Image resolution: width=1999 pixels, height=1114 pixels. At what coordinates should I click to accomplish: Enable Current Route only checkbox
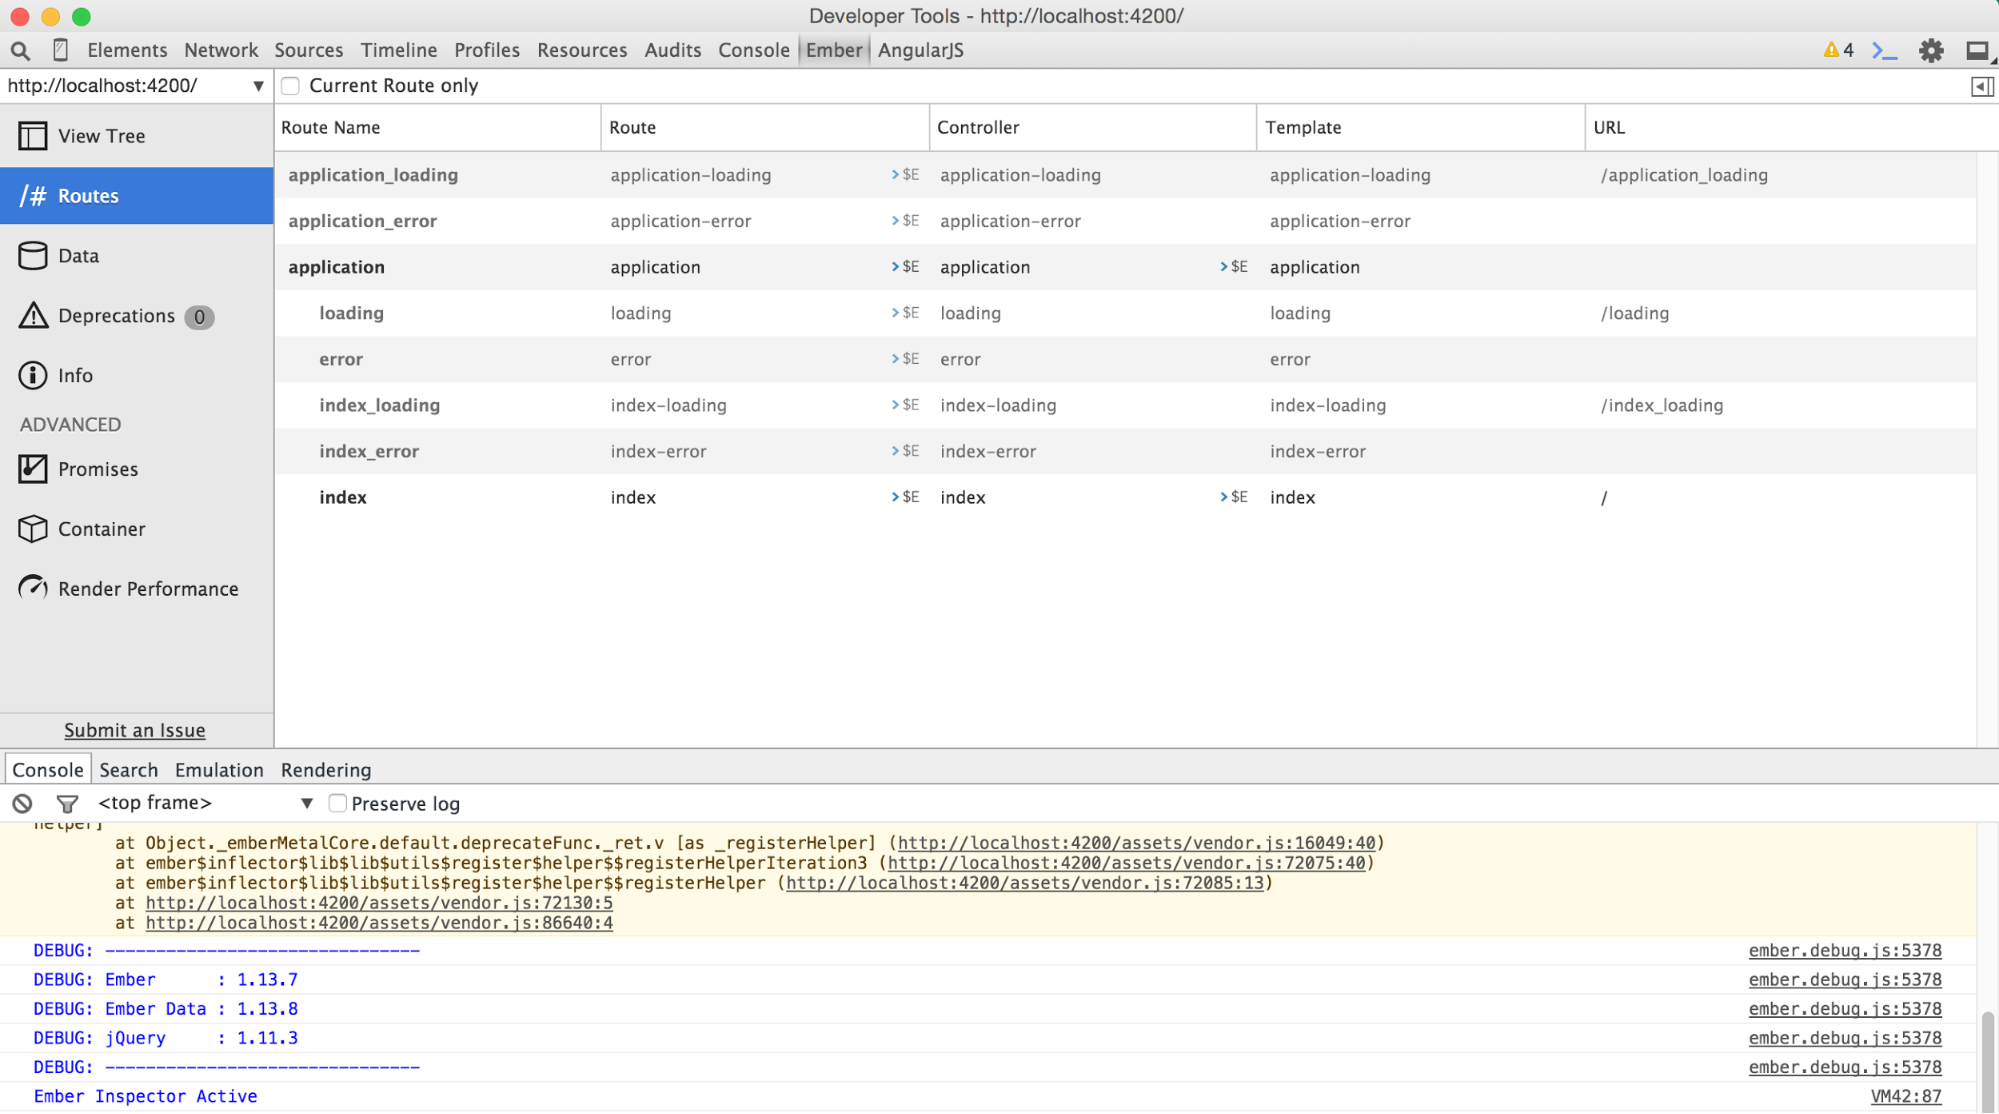[x=290, y=86]
